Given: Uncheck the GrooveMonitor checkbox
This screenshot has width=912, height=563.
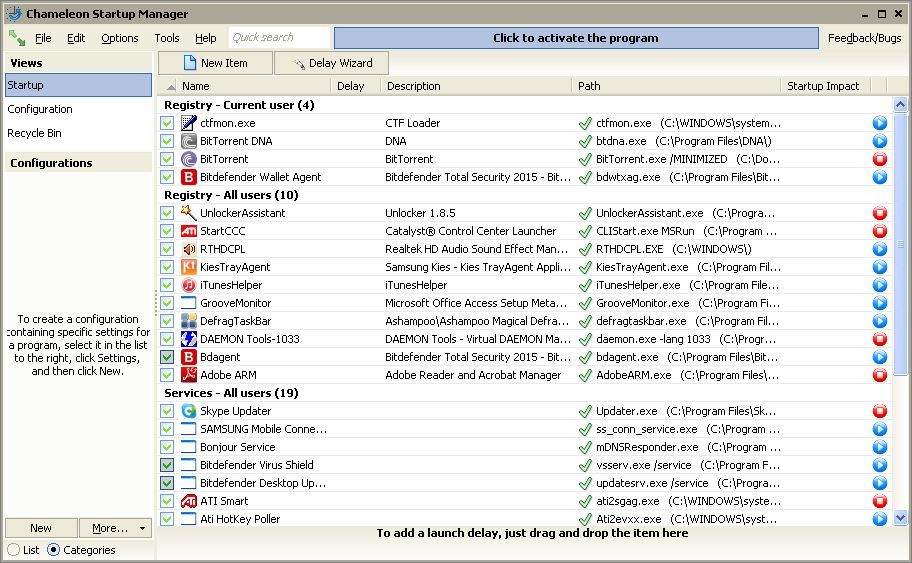Looking at the screenshot, I should click(x=167, y=303).
